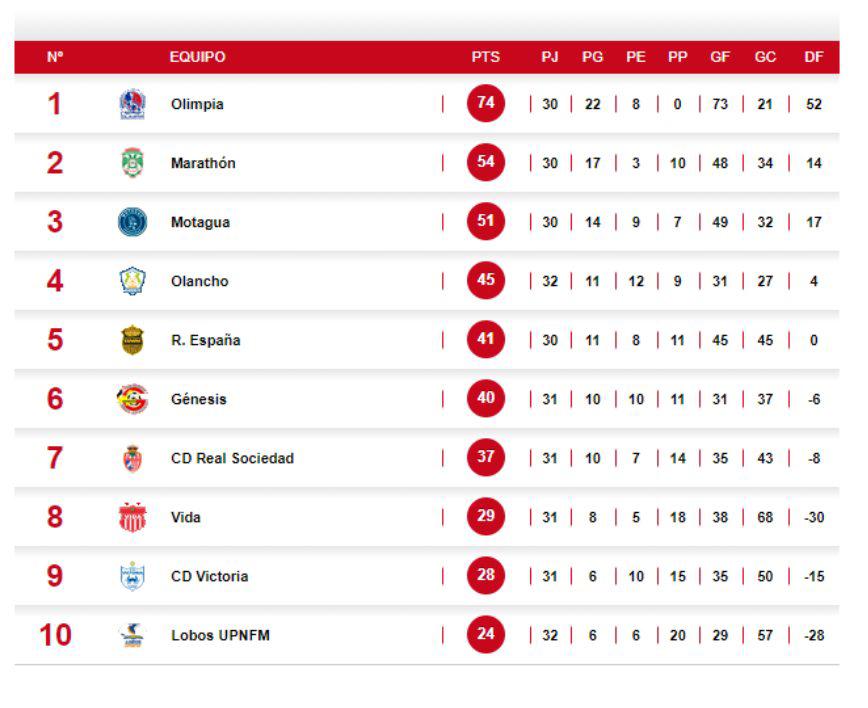The height and width of the screenshot is (708, 868).
Task: Click the GF column header
Action: point(720,58)
